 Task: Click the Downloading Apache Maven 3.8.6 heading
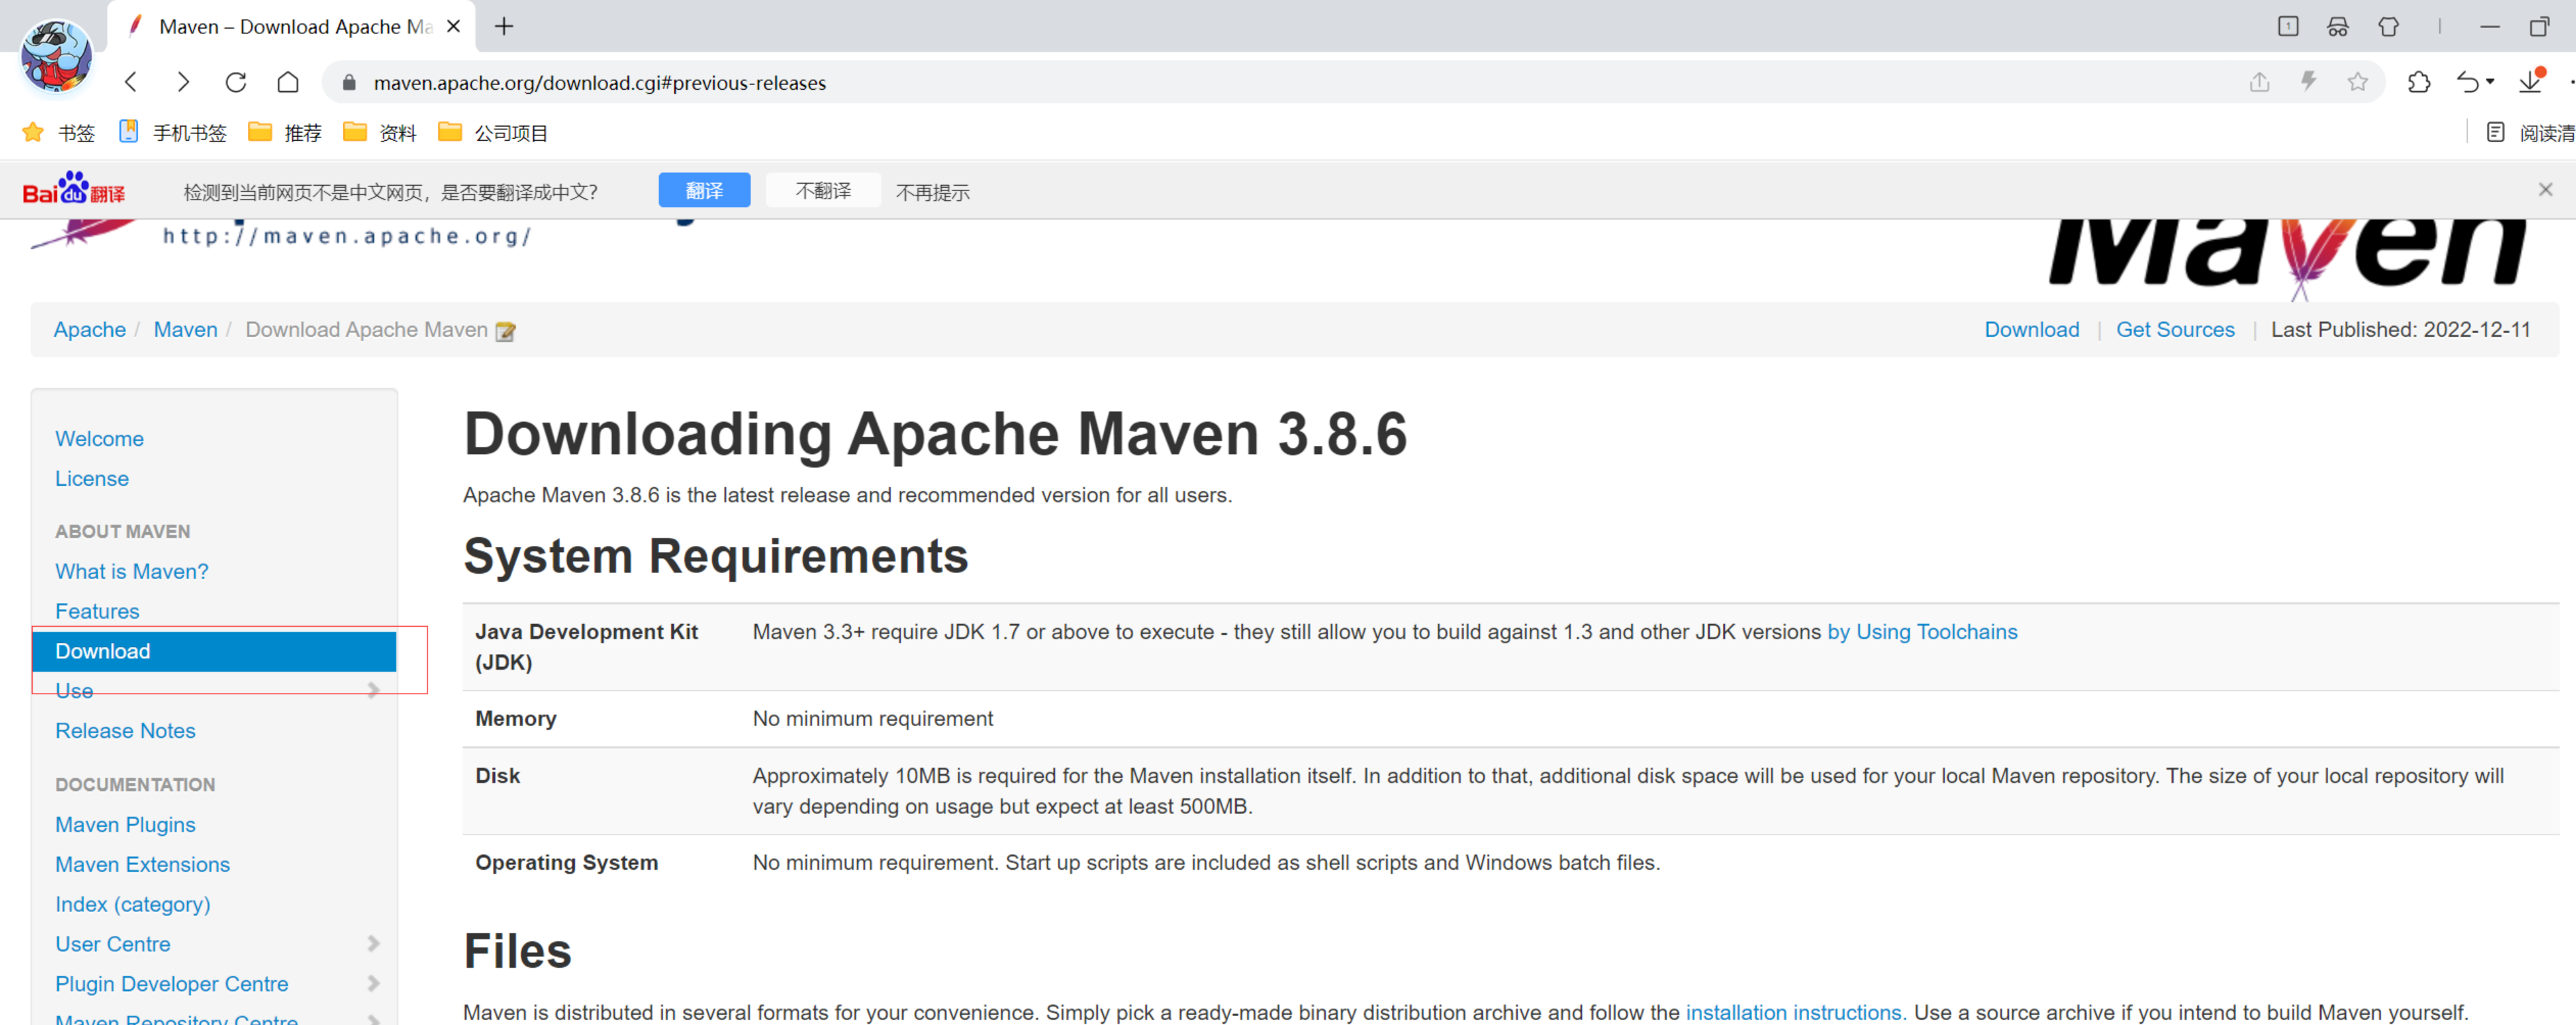[x=935, y=434]
